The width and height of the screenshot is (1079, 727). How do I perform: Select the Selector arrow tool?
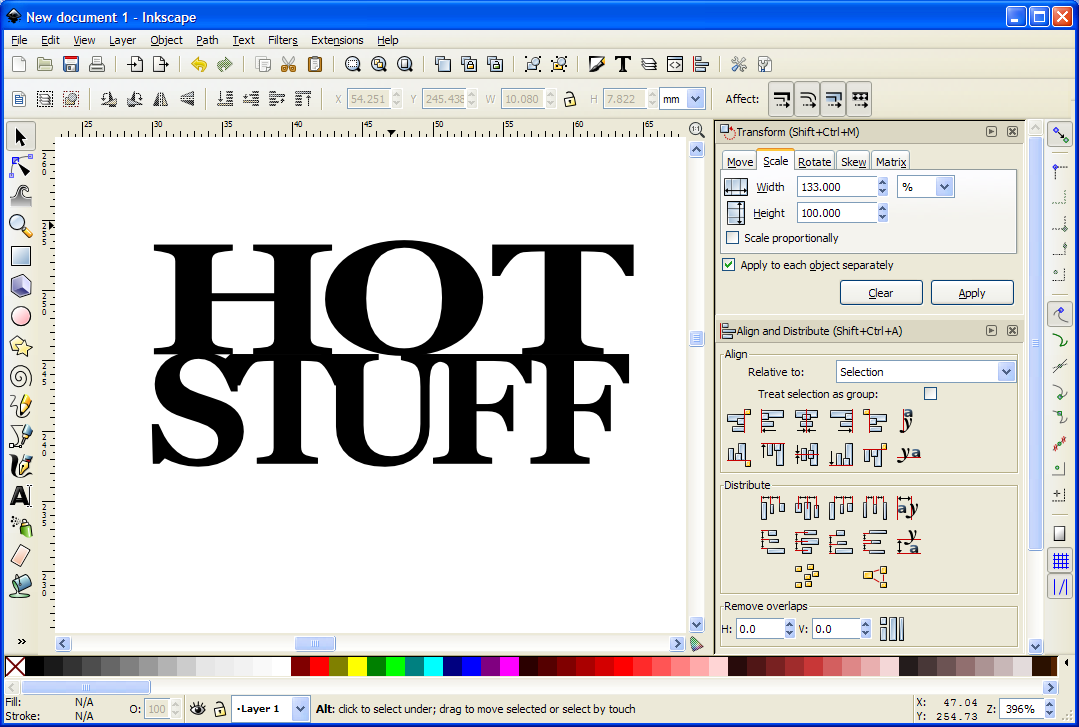point(21,137)
